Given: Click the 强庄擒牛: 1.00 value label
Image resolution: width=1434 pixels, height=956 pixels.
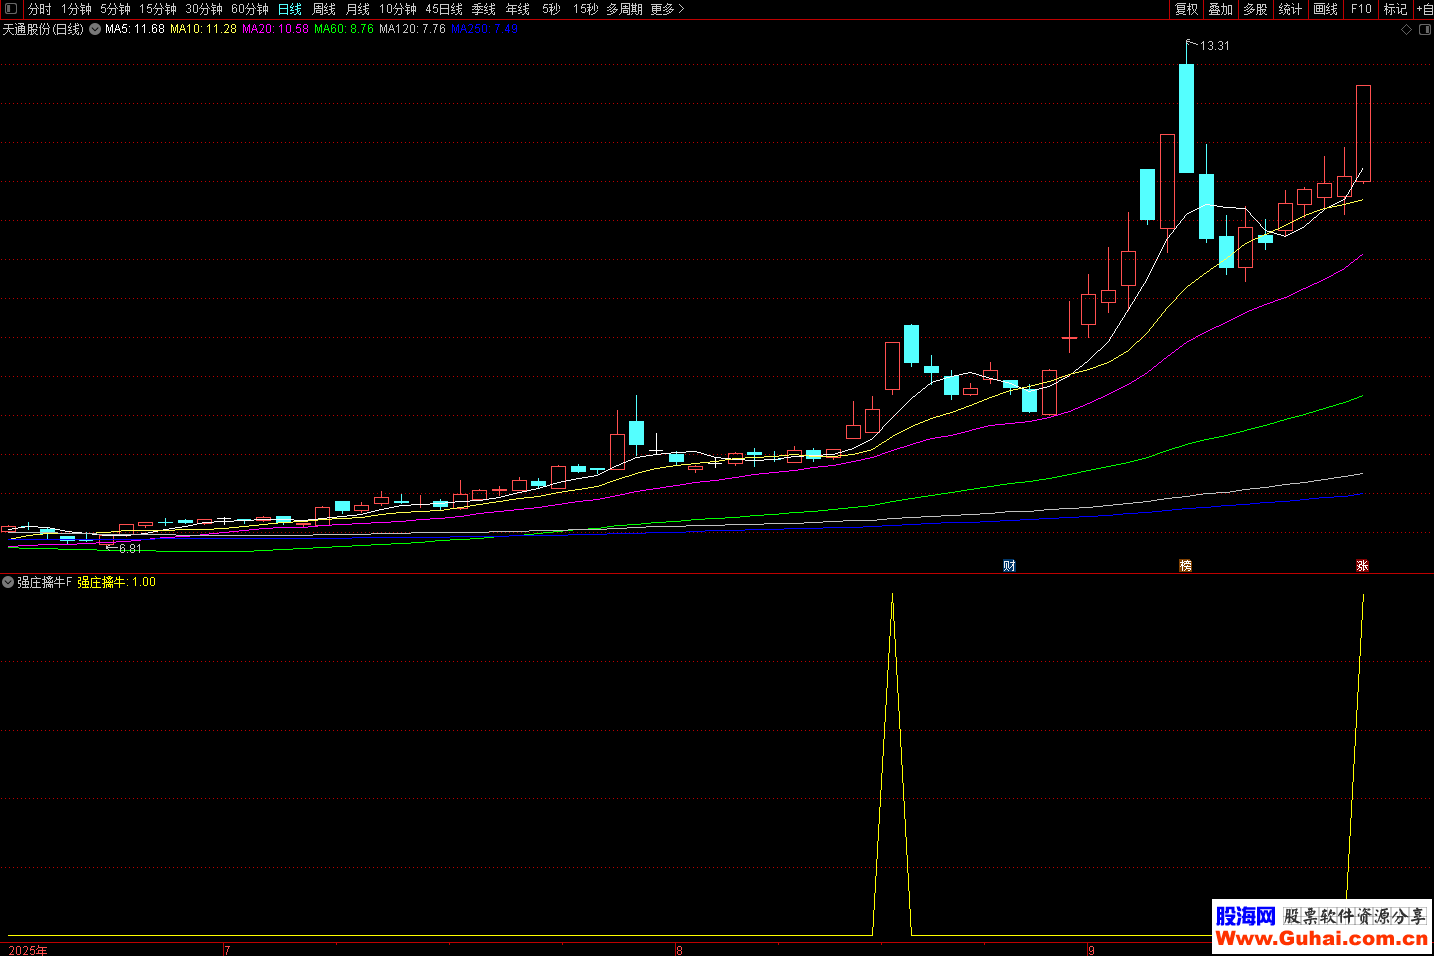Looking at the screenshot, I should (x=117, y=582).
